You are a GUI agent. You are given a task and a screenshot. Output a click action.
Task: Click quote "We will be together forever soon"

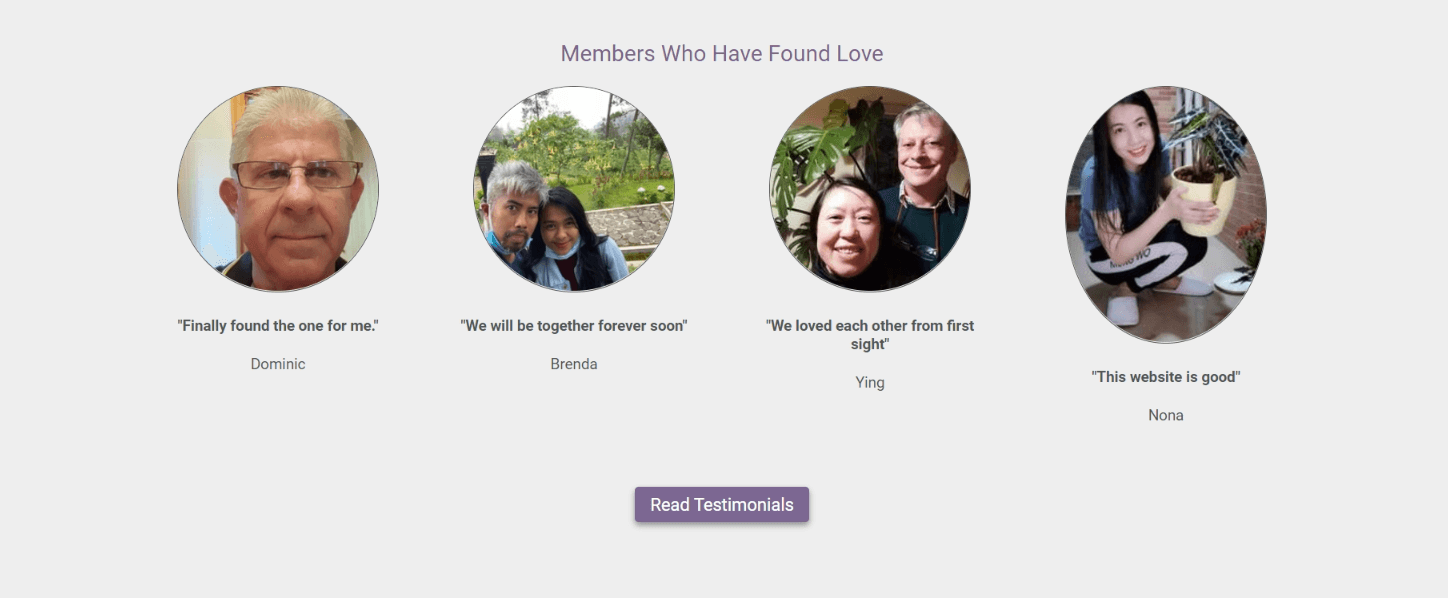[x=574, y=326]
